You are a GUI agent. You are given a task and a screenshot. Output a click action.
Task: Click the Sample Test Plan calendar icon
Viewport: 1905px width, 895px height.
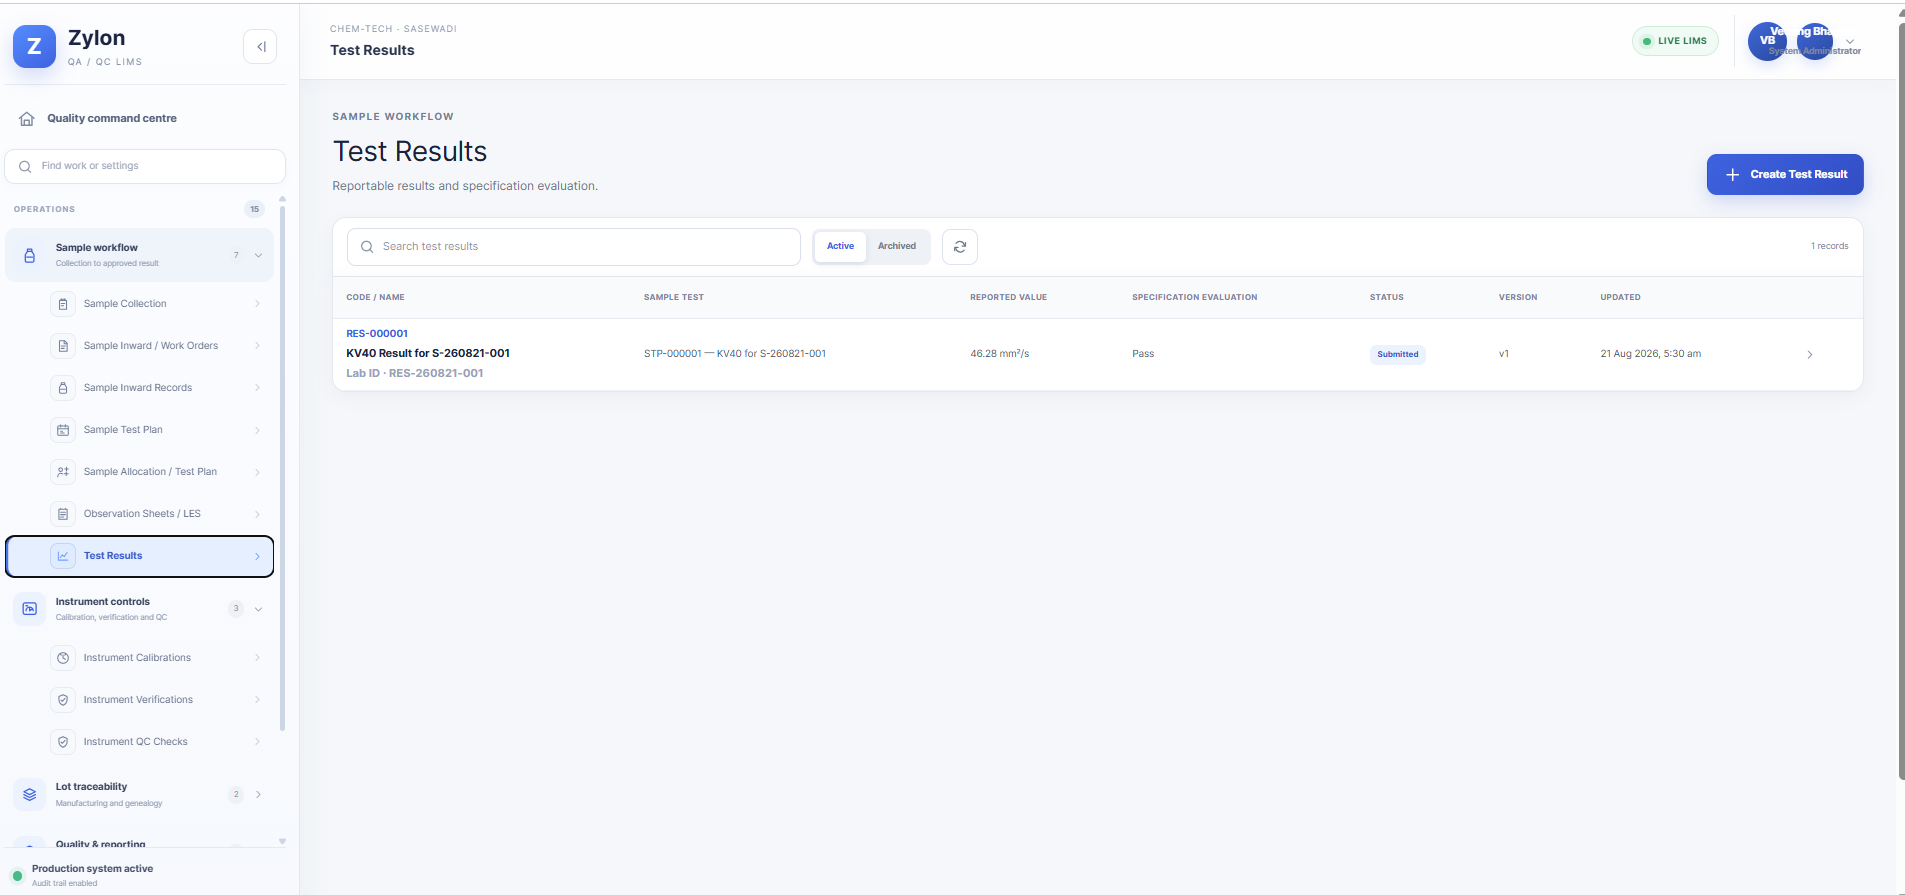click(x=63, y=430)
